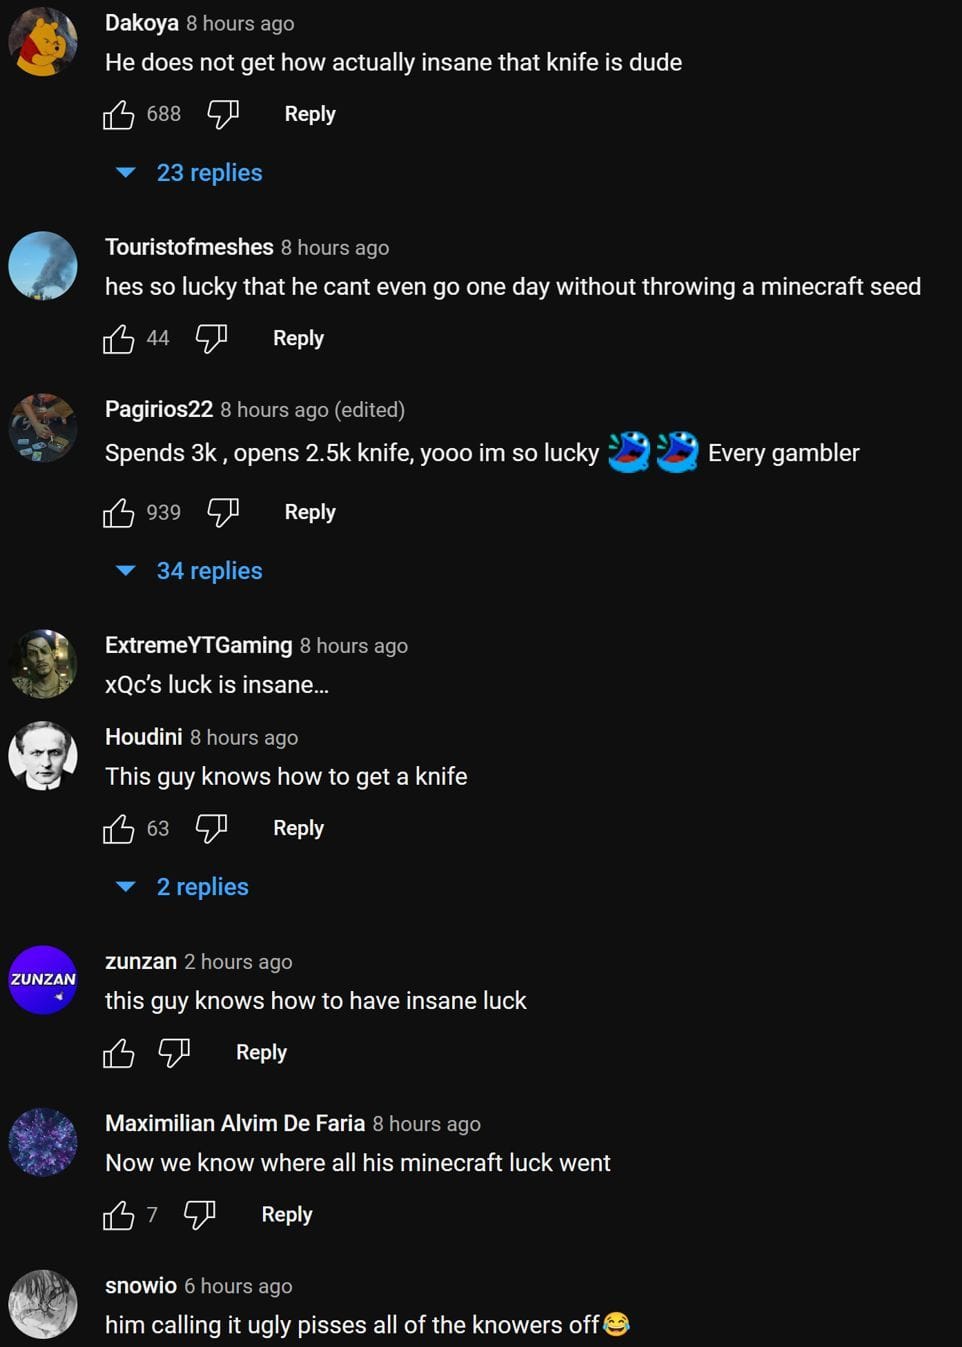Reply to Touristofmeshes' comment

298,338
